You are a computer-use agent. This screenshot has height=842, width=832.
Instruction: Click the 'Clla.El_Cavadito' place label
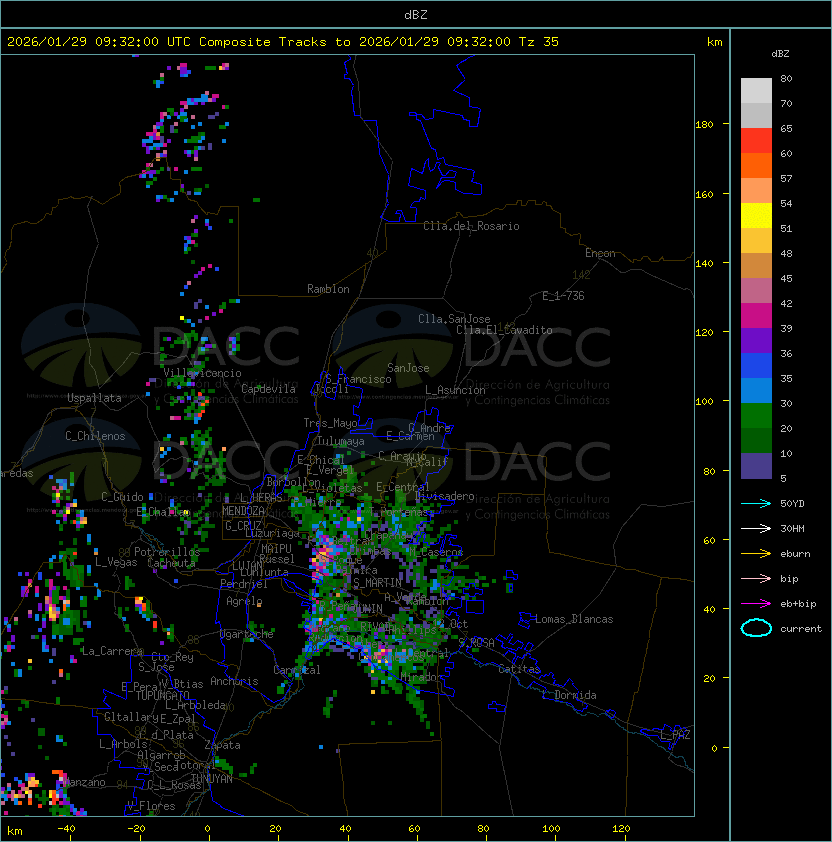[504, 330]
